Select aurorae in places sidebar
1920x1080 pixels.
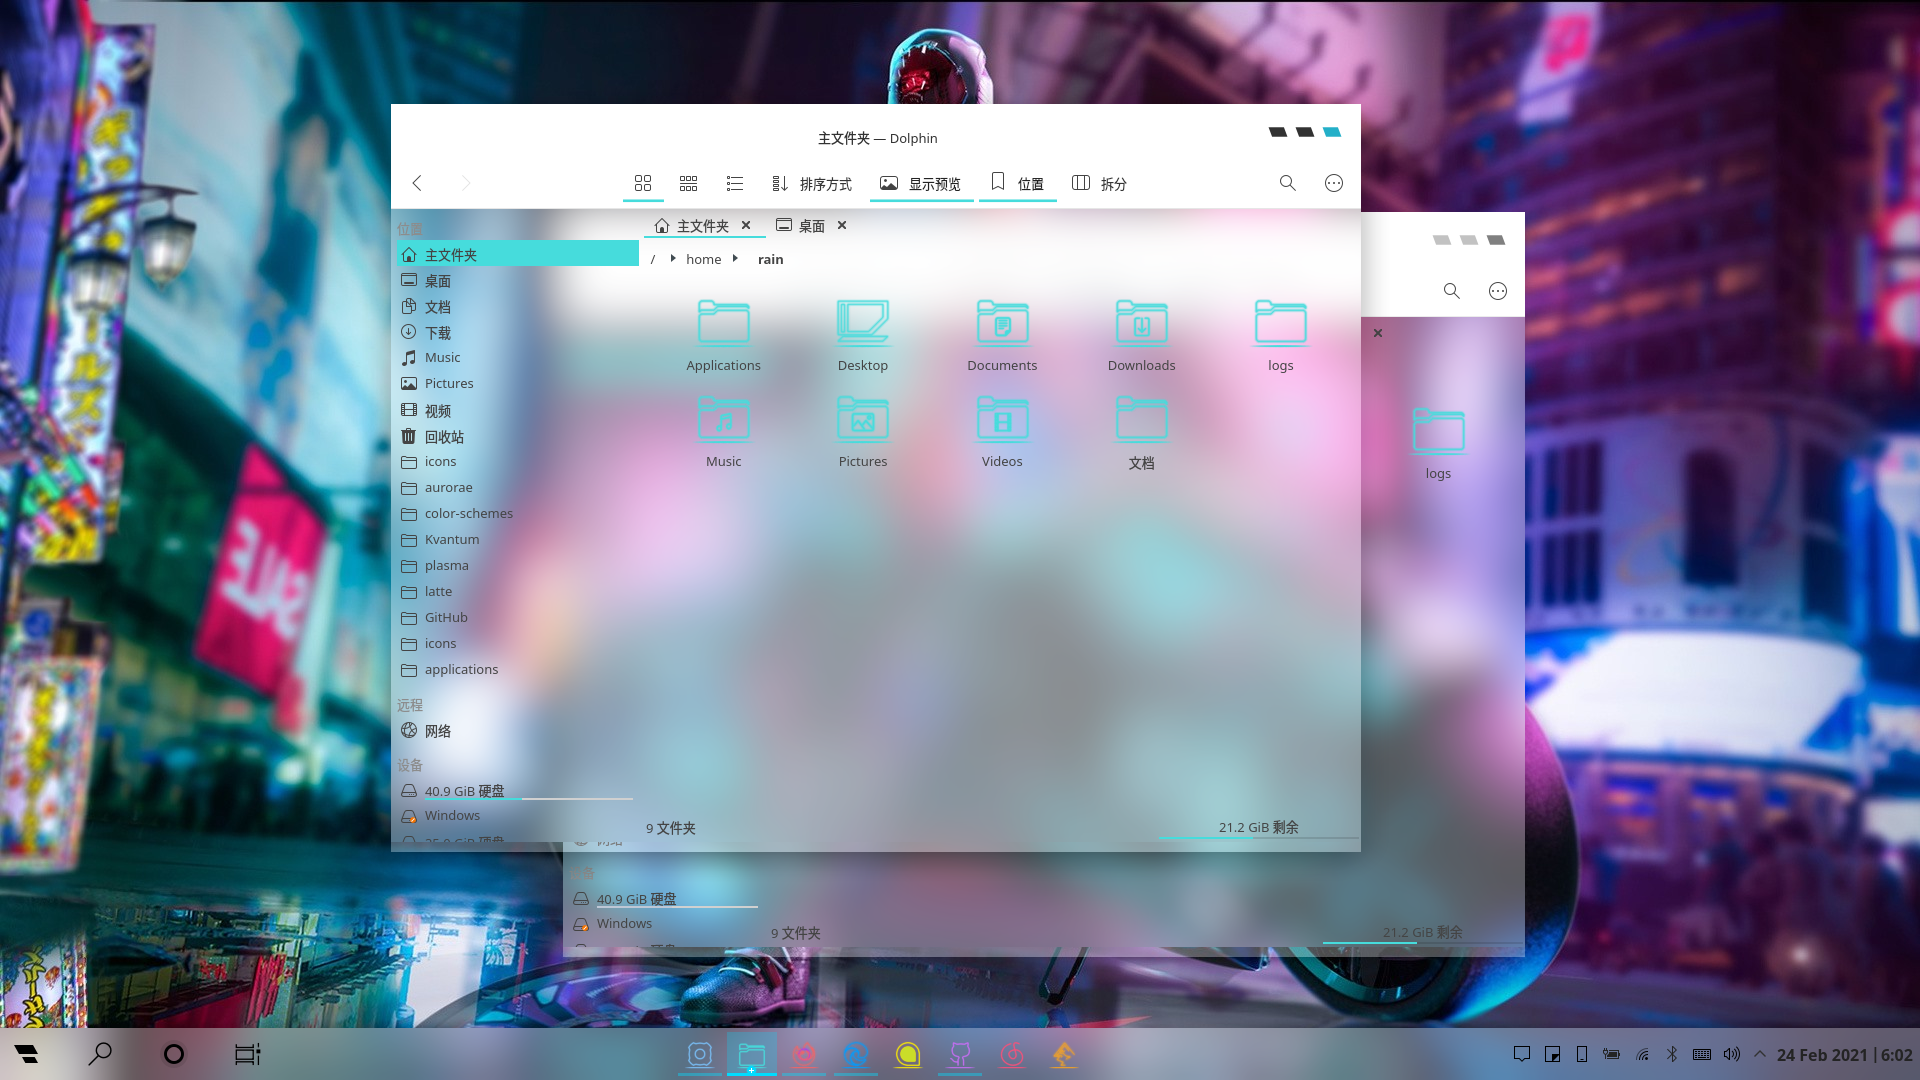[518, 488]
